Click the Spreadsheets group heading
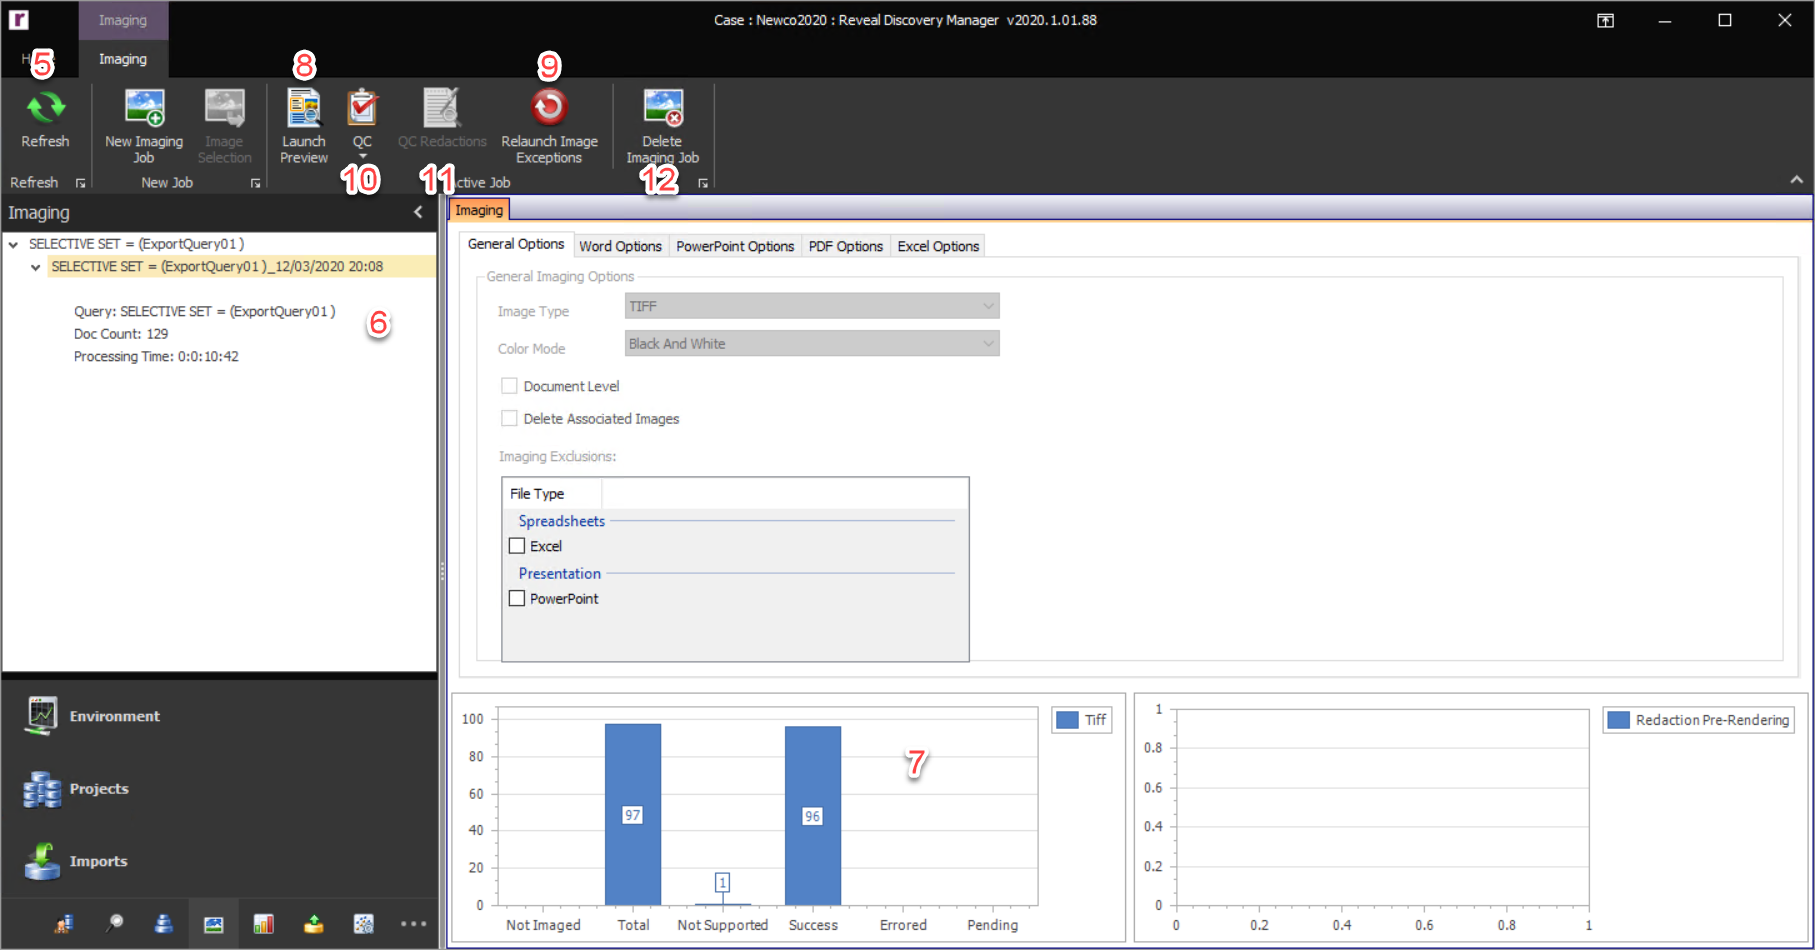This screenshot has width=1815, height=950. click(x=561, y=521)
